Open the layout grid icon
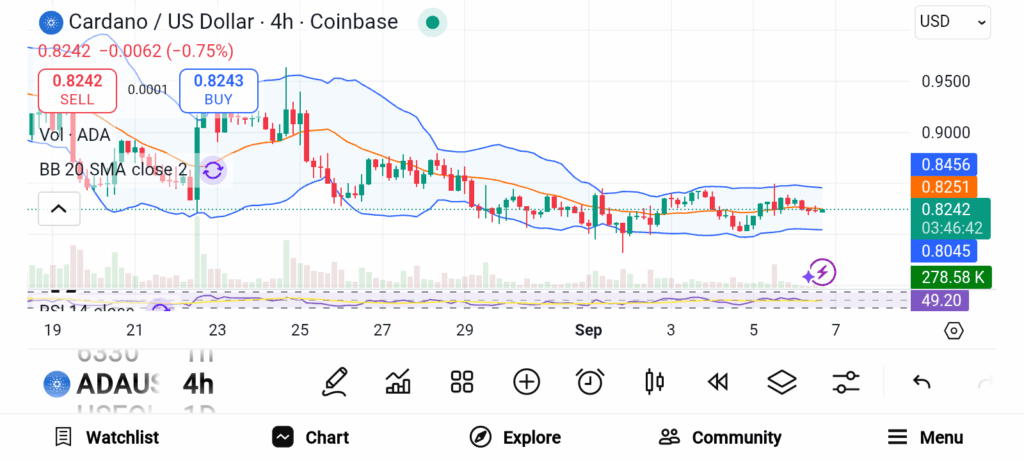The height and width of the screenshot is (461, 1024). point(461,381)
